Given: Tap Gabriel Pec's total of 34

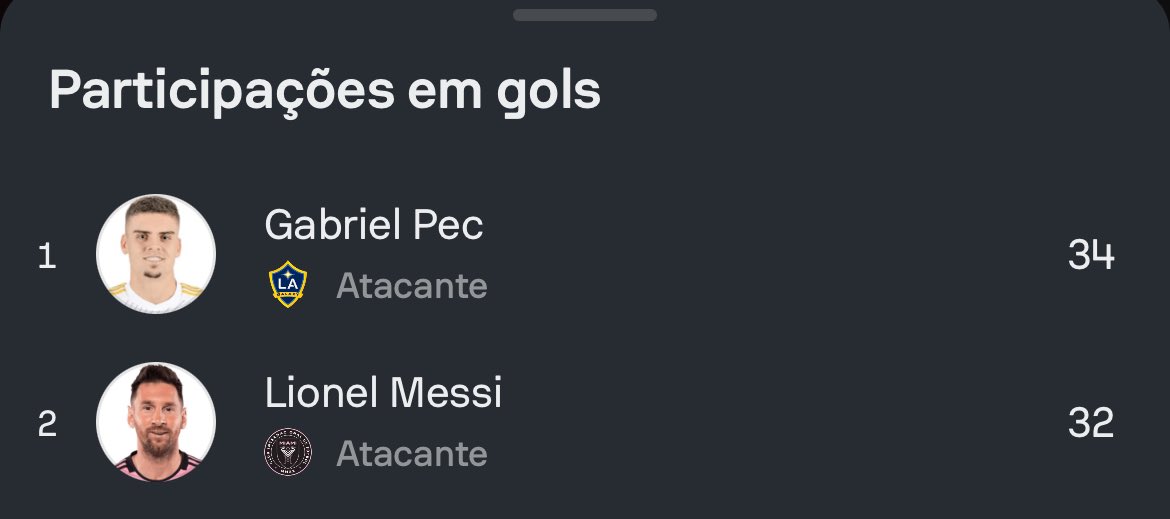Looking at the screenshot, I should tap(1090, 256).
